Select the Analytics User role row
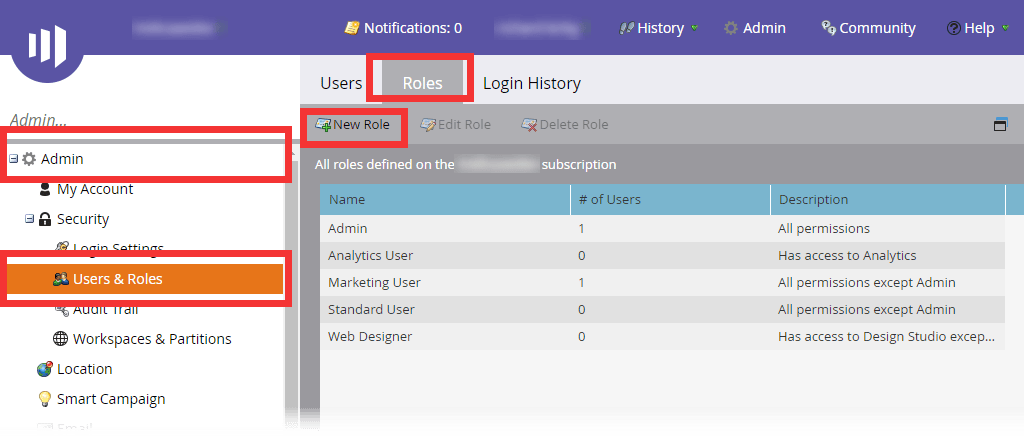 [x=662, y=255]
